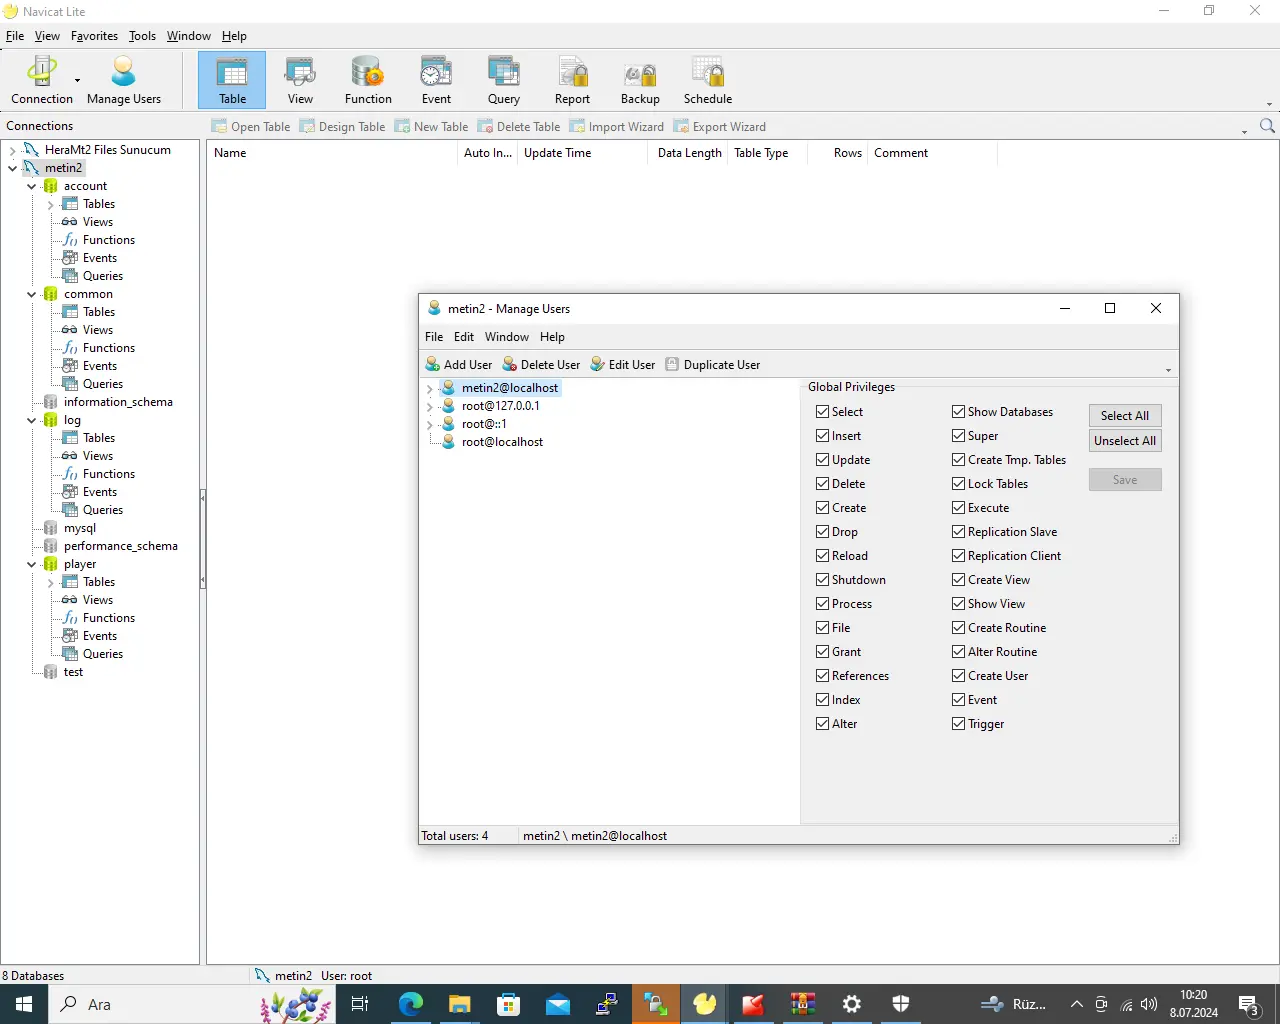Viewport: 1280px width, 1024px height.
Task: Open the Favorites menu
Action: pos(94,36)
